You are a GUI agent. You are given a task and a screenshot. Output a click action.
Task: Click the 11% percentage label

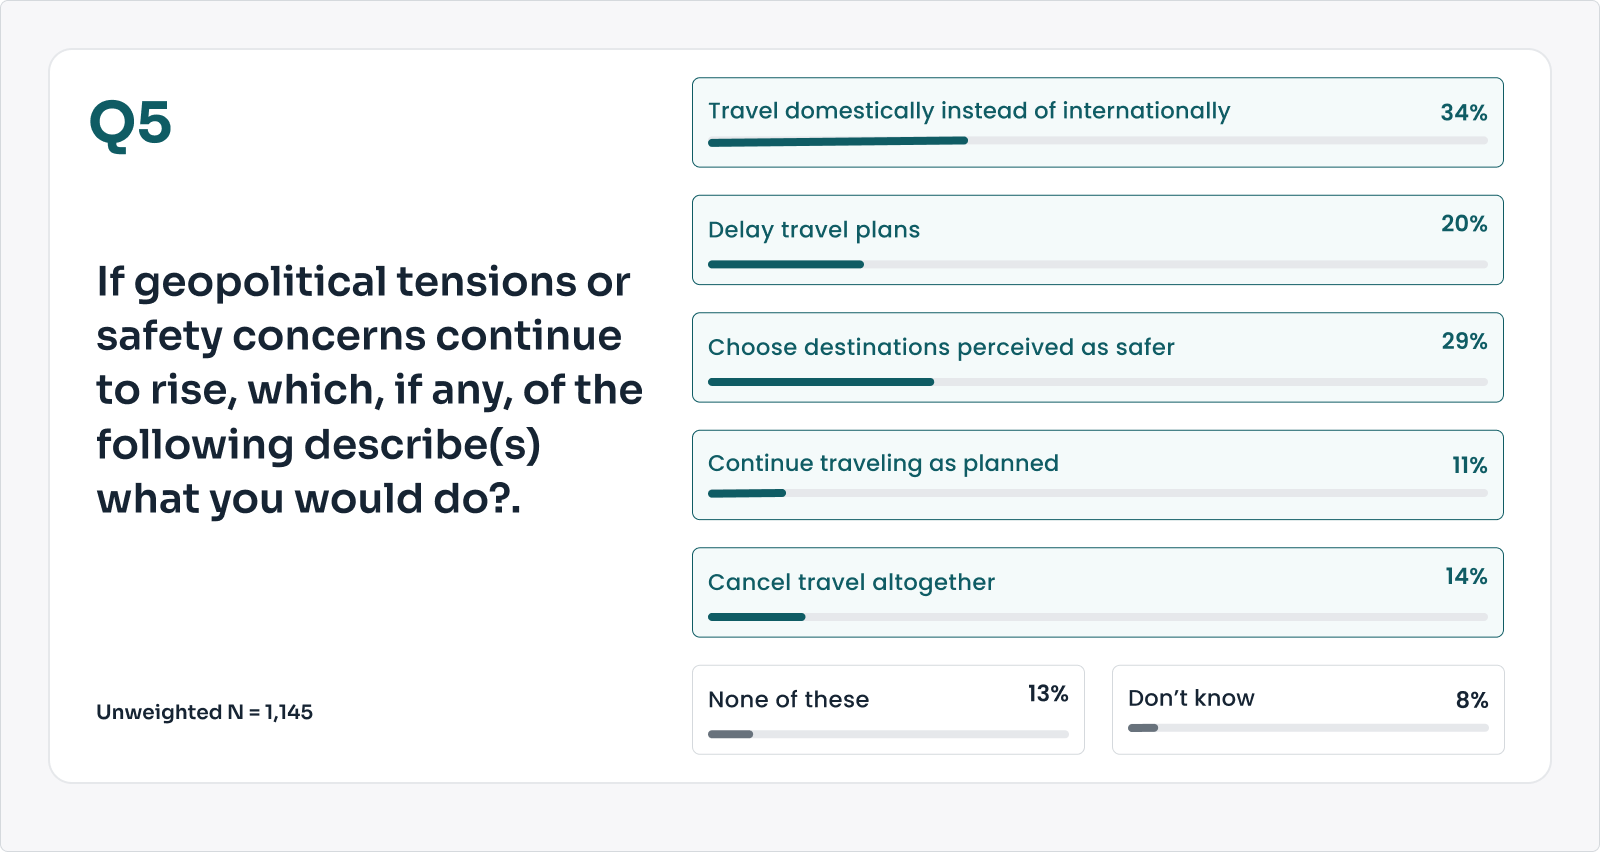tap(1469, 466)
